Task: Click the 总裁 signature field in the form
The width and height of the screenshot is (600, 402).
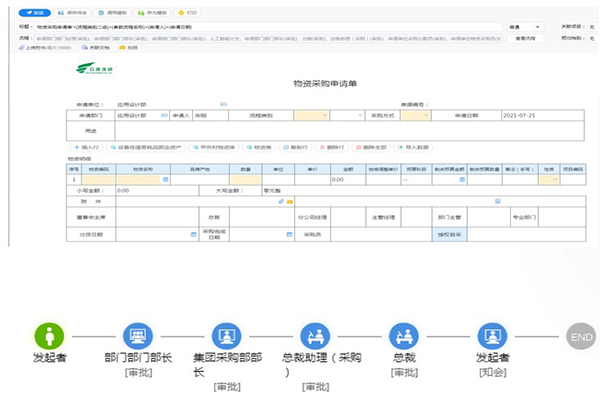Action: [x=262, y=217]
